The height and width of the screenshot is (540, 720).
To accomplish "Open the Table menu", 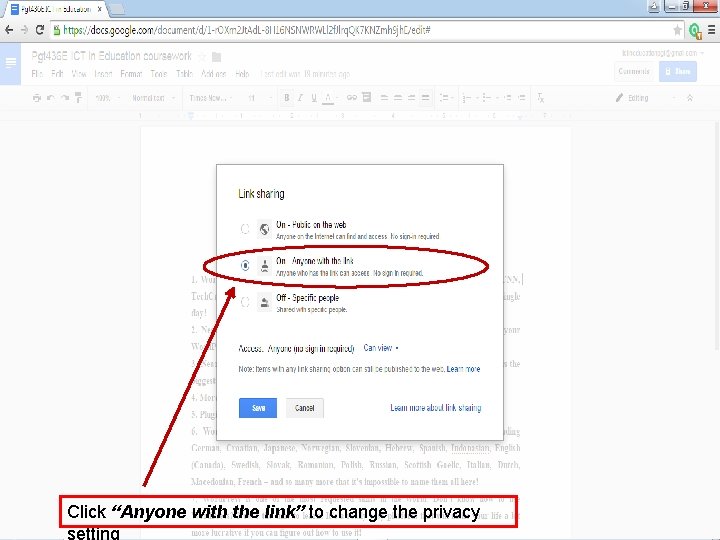I will pos(184,73).
